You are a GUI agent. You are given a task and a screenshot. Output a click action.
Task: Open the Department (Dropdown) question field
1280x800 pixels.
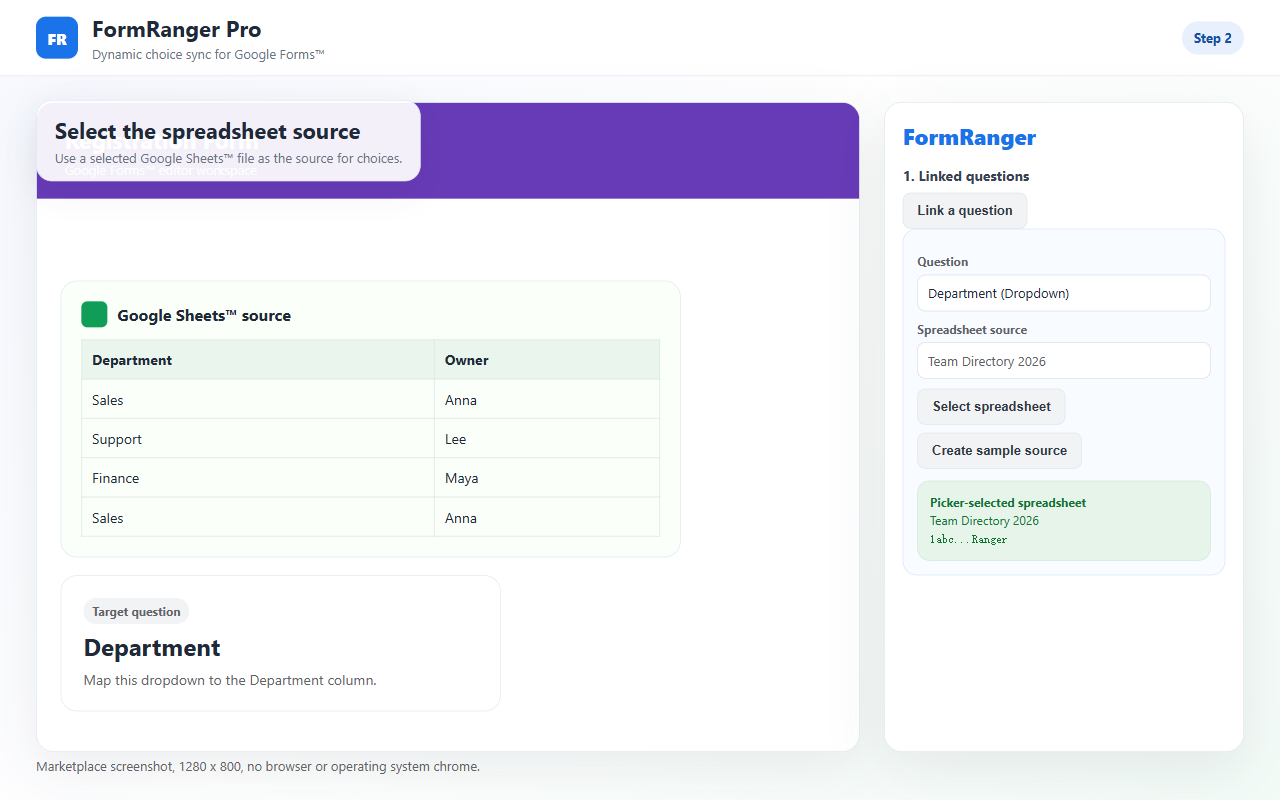pos(1063,293)
